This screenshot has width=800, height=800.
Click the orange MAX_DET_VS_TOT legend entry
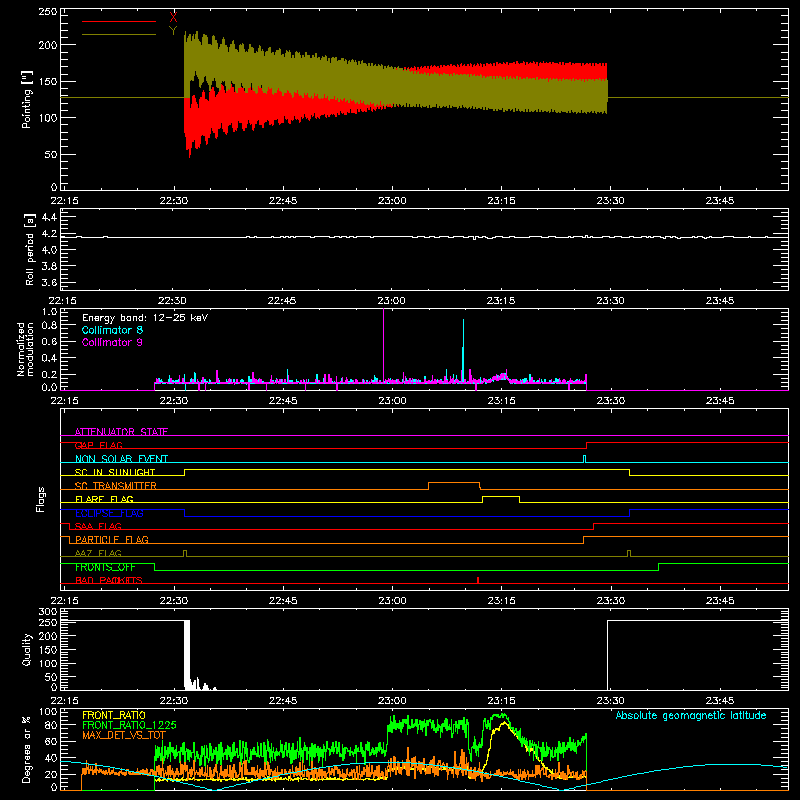coord(124,735)
